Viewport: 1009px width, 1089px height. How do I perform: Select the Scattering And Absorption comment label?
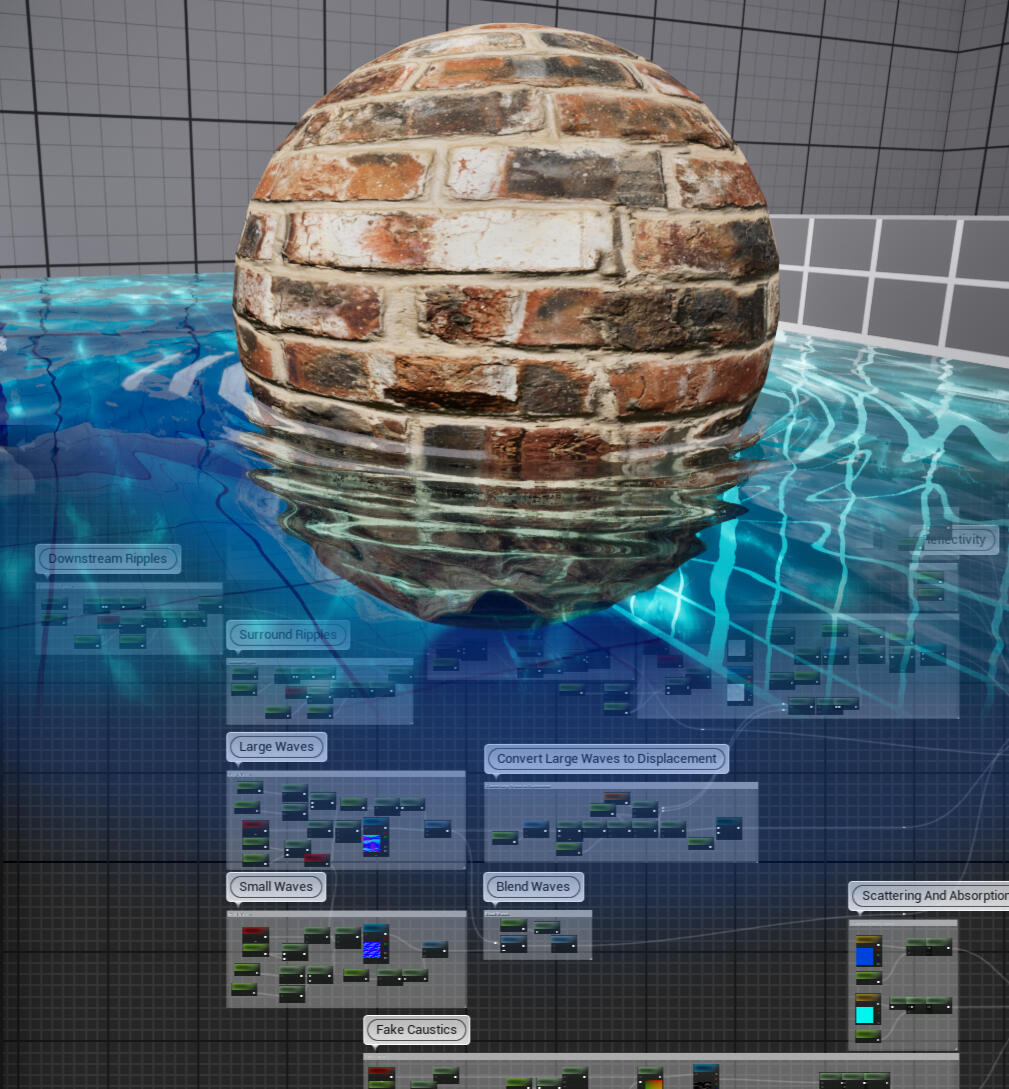(x=928, y=895)
